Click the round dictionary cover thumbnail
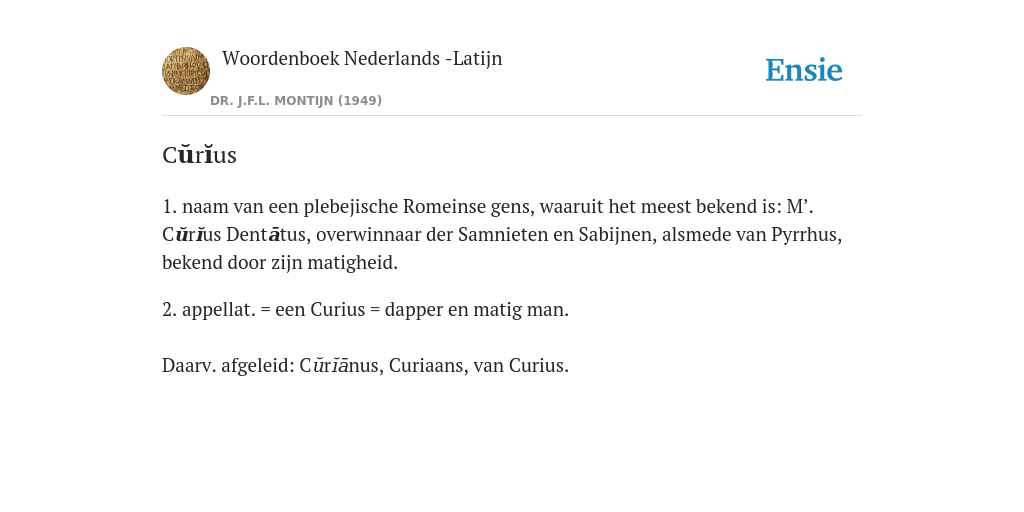Screen dimensions: 1024x512 click(186, 71)
